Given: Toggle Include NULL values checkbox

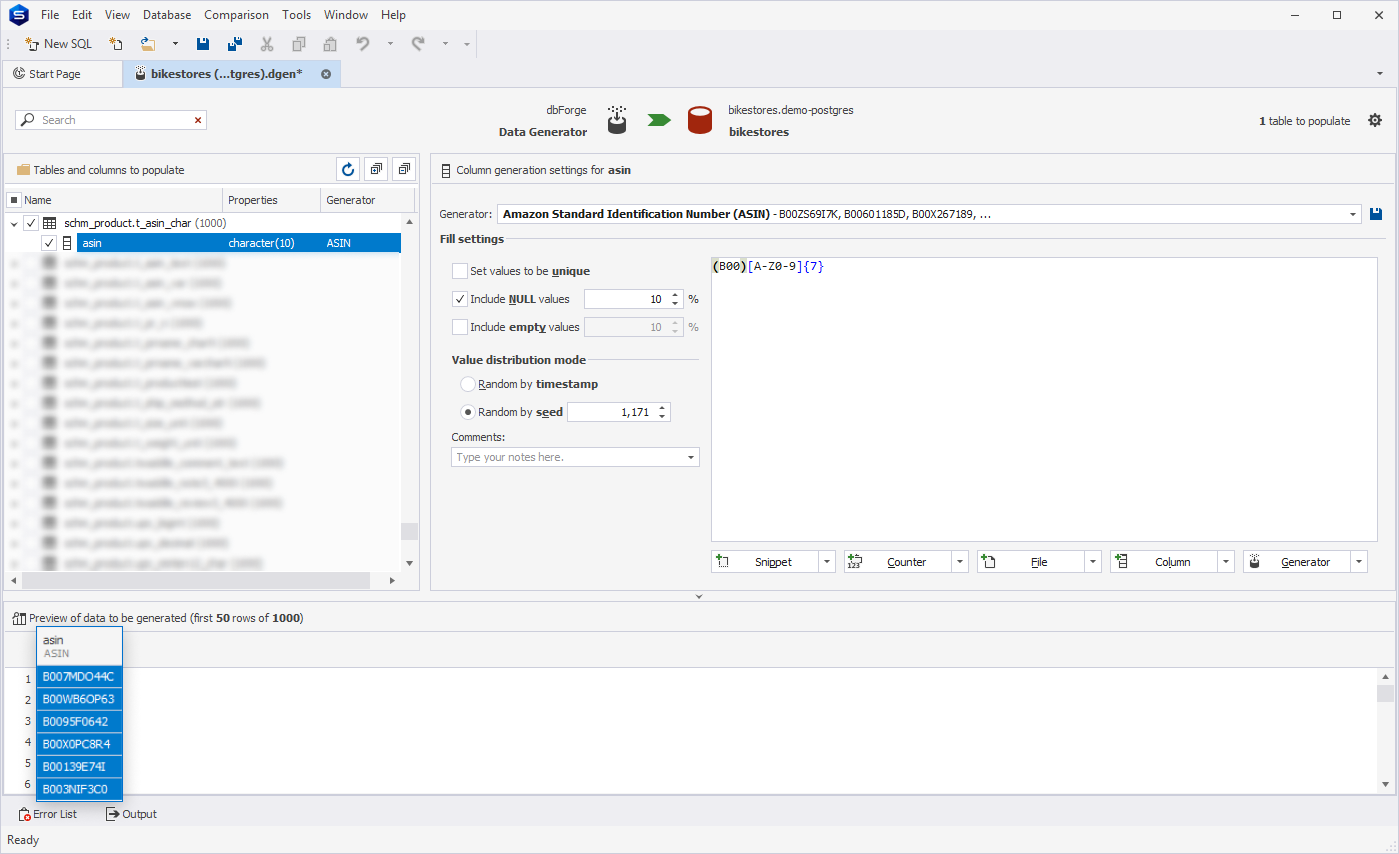Looking at the screenshot, I should coord(460,299).
